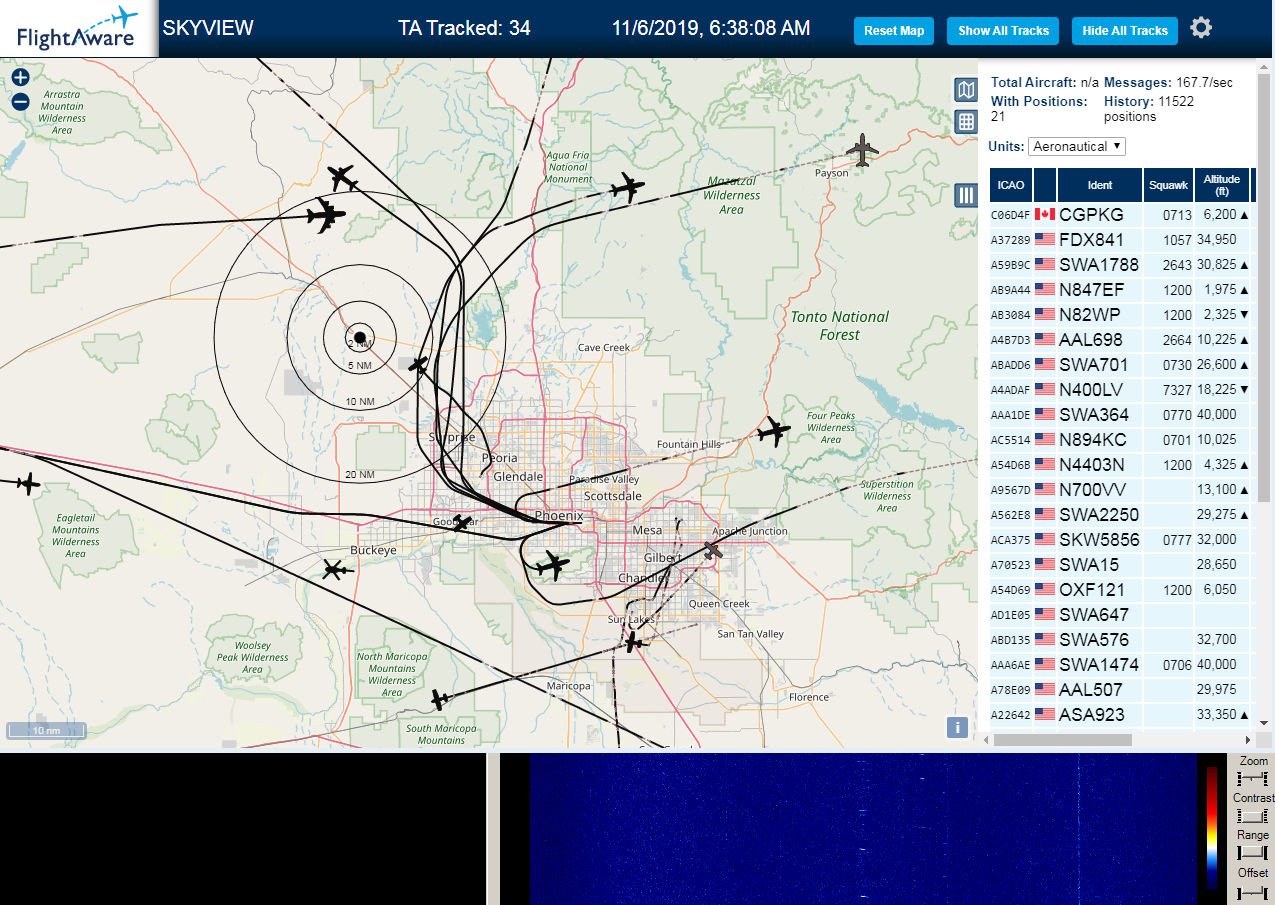
Task: Select the aircraft icon near Goodyear
Action: [461, 523]
